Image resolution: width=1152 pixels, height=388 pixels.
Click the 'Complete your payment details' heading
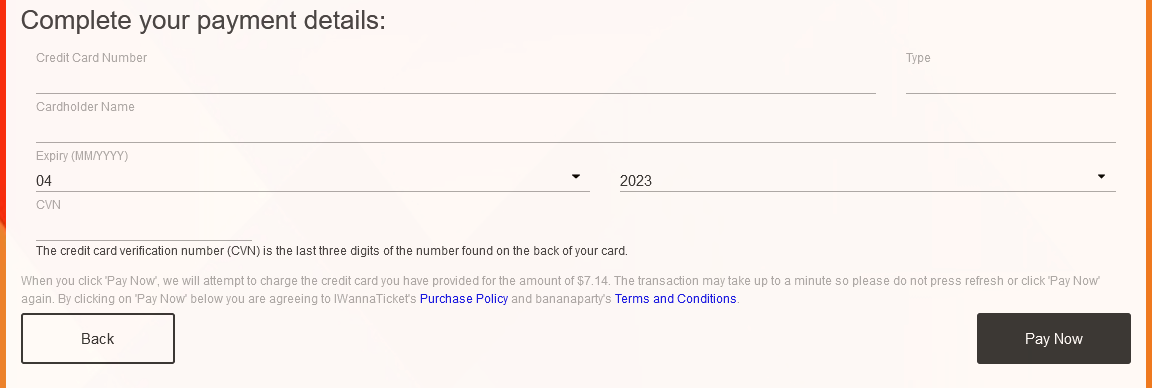coord(203,20)
